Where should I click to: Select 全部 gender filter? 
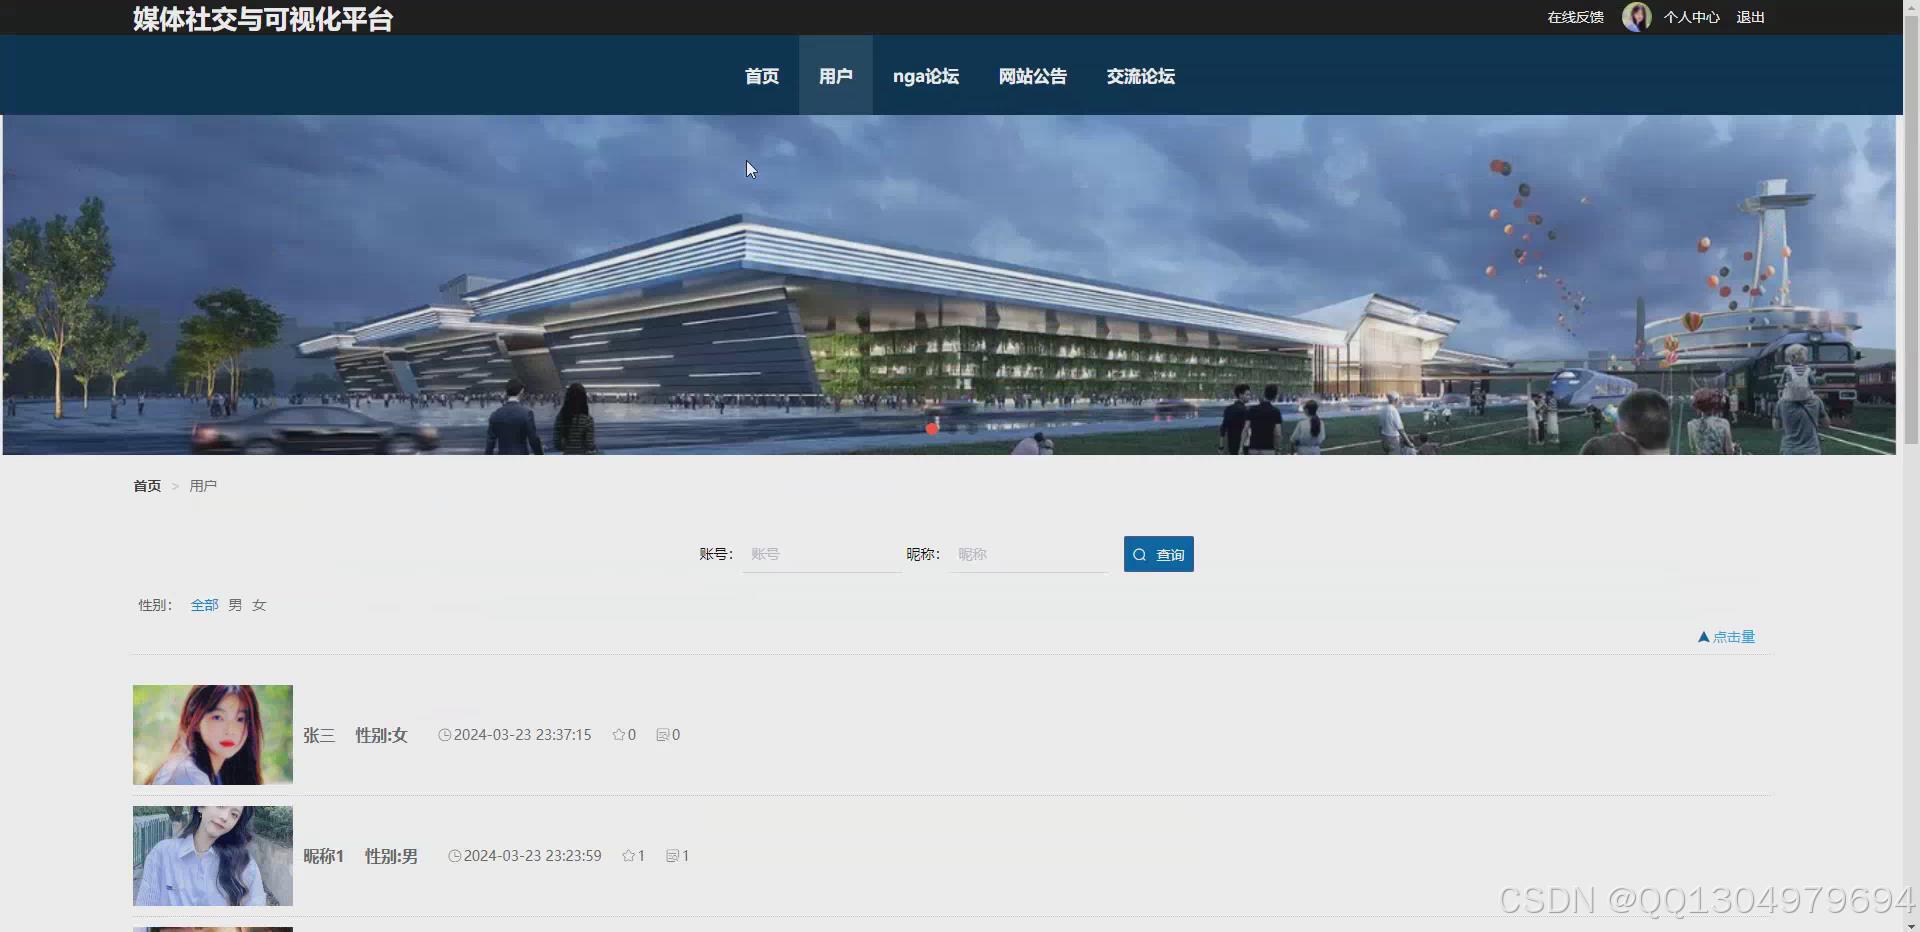click(x=204, y=605)
